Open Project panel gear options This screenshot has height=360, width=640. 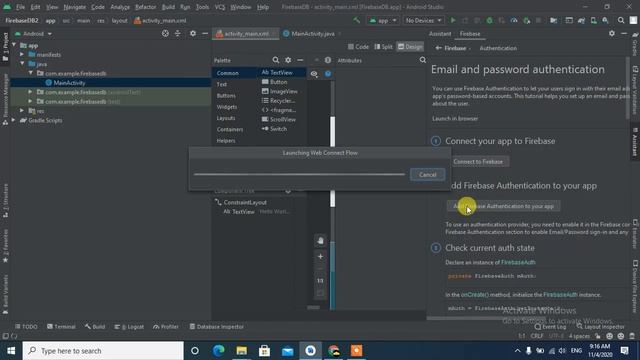tap(193, 33)
